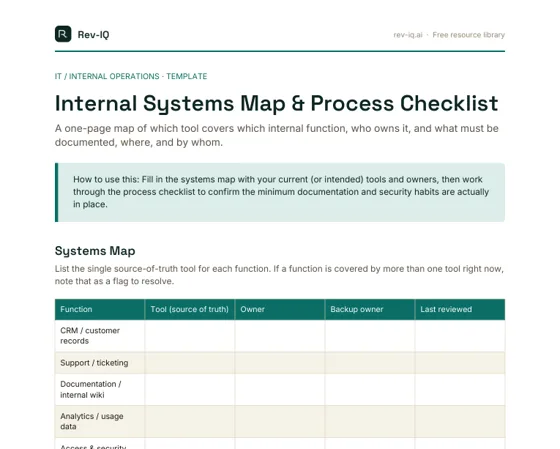Viewport: 560px width, 449px height.
Task: Click the Backup owner column header
Action: click(370, 309)
